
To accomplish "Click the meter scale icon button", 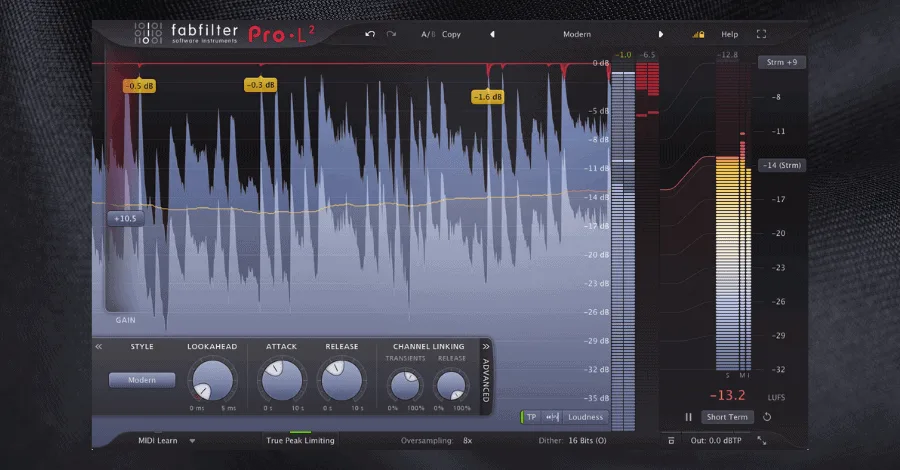I will [x=552, y=417].
